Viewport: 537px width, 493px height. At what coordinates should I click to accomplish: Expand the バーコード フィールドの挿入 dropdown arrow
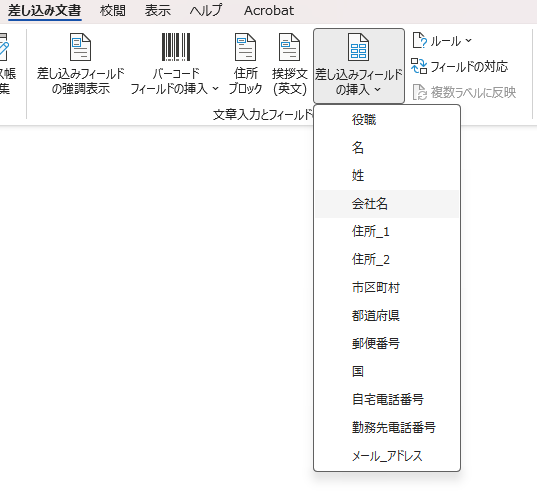click(x=215, y=89)
